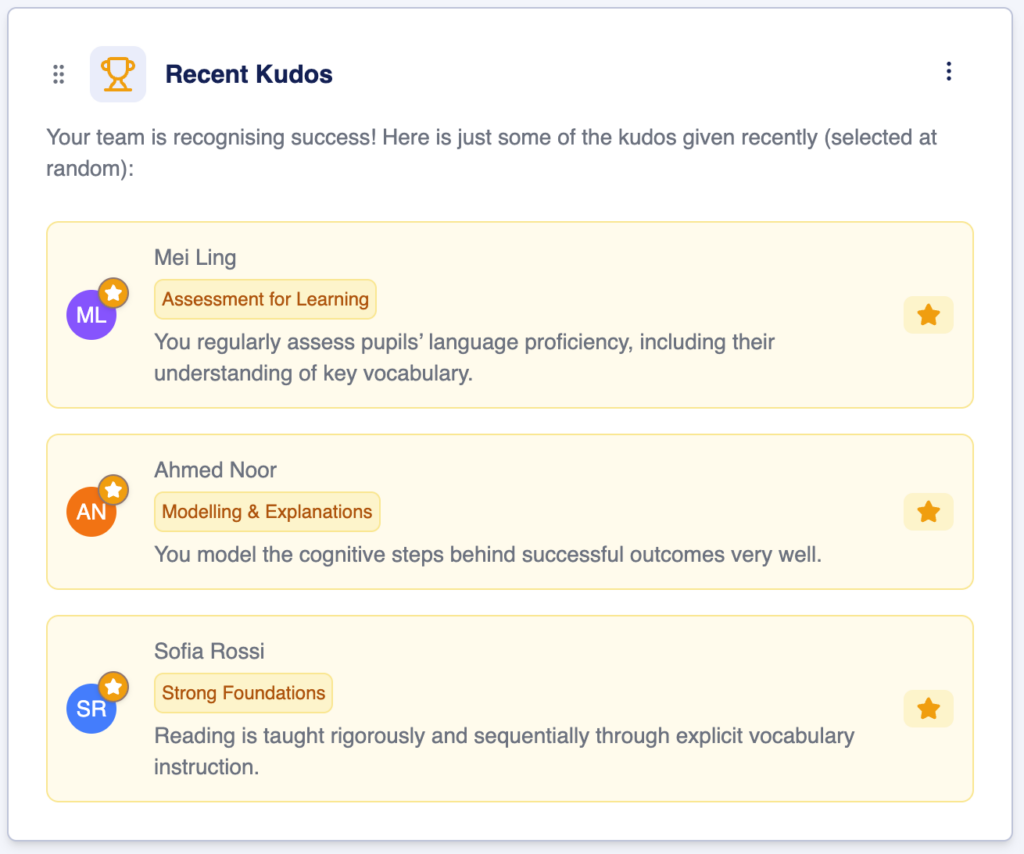Image resolution: width=1024 pixels, height=854 pixels.
Task: Select the Modelling & Explanations tag
Action: (267, 512)
